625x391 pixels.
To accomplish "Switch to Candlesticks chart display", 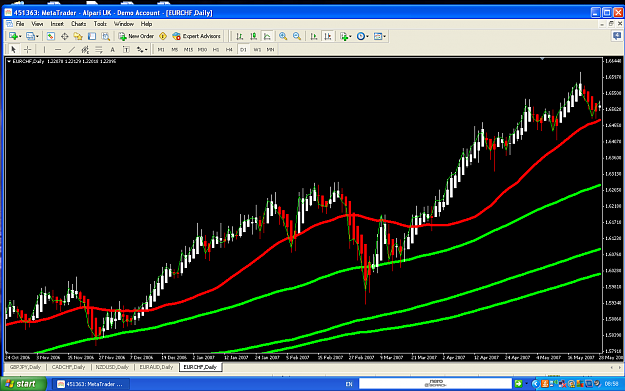I will click(x=254, y=36).
